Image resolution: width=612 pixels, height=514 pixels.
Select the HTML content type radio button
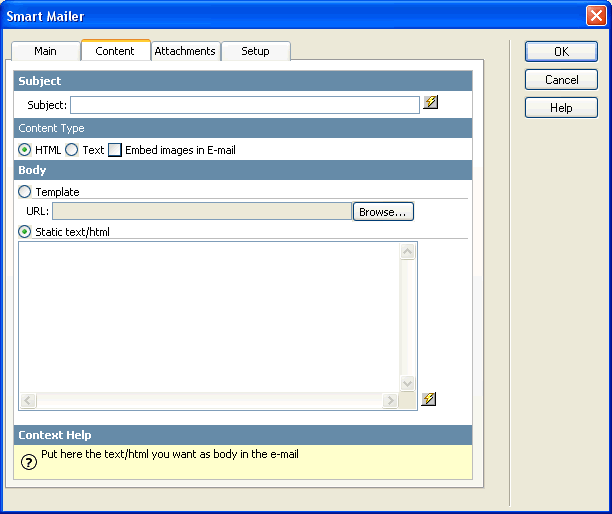(25, 149)
